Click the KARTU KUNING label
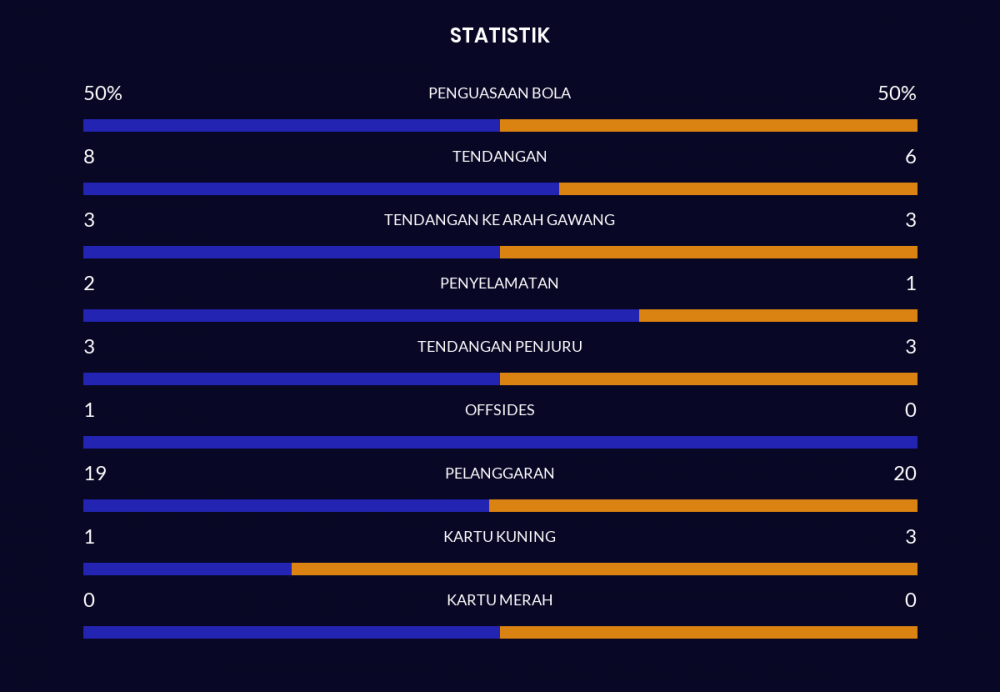 click(x=499, y=537)
